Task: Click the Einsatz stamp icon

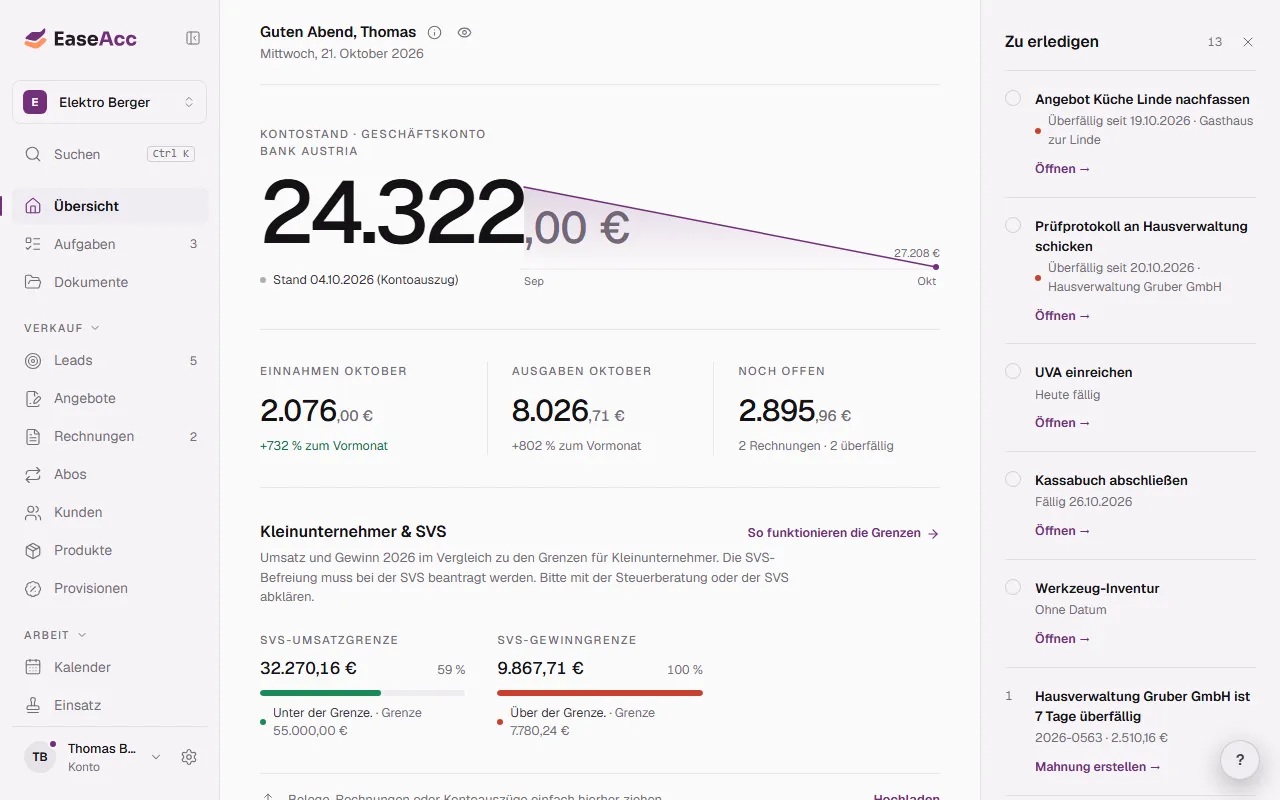Action: (33, 705)
